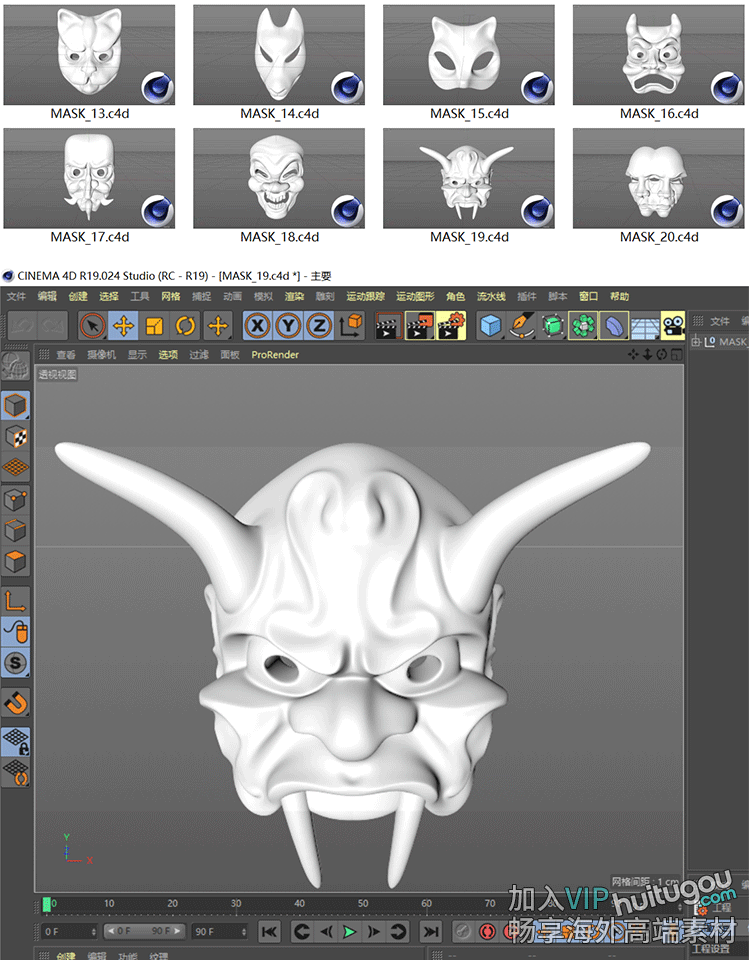The image size is (750, 960).
Task: Open Array modeling objects palette
Action: pyautogui.click(x=583, y=326)
